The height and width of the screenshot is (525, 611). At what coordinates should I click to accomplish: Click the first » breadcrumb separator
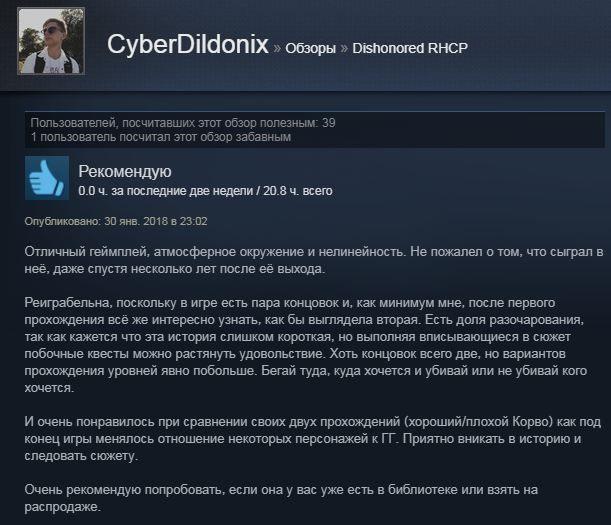pyautogui.click(x=277, y=48)
